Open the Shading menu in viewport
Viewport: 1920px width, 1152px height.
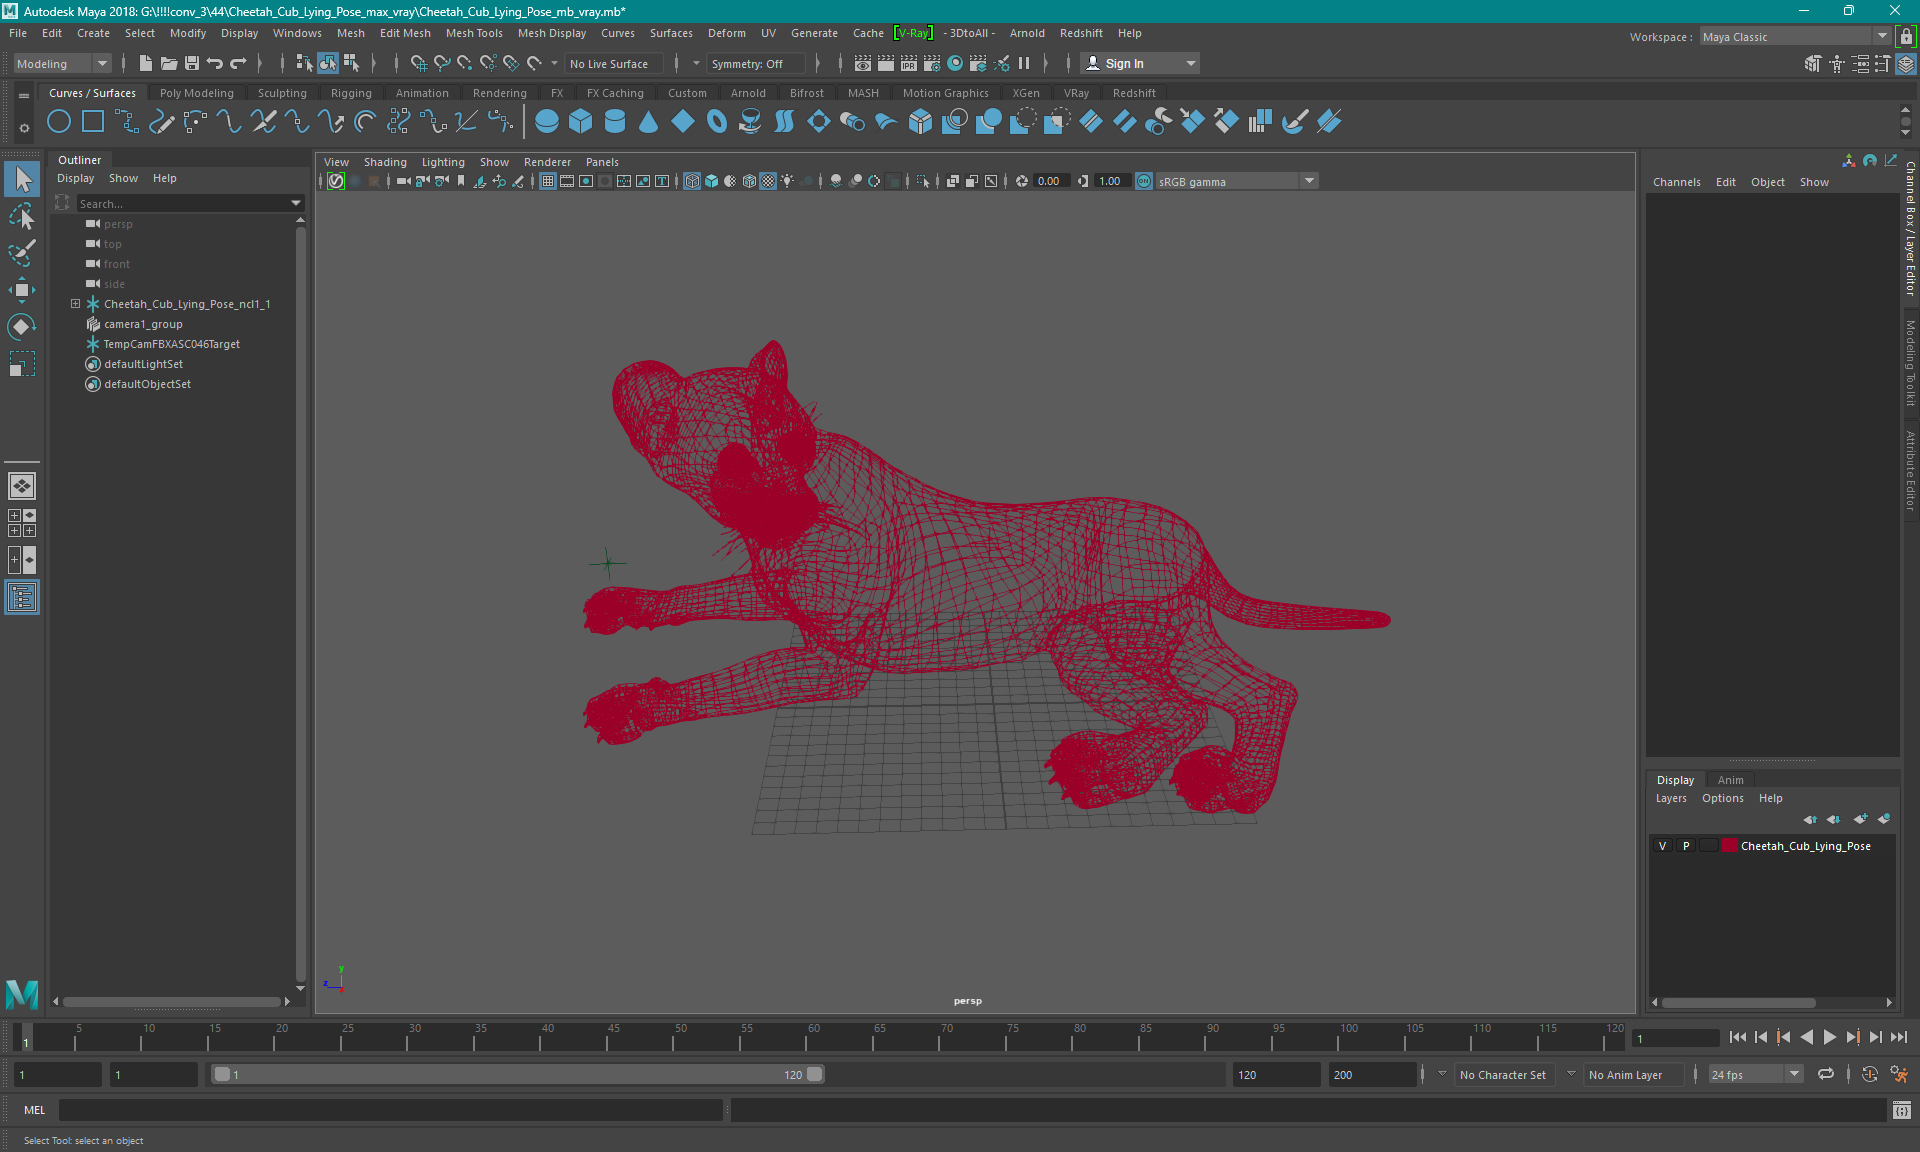(384, 160)
